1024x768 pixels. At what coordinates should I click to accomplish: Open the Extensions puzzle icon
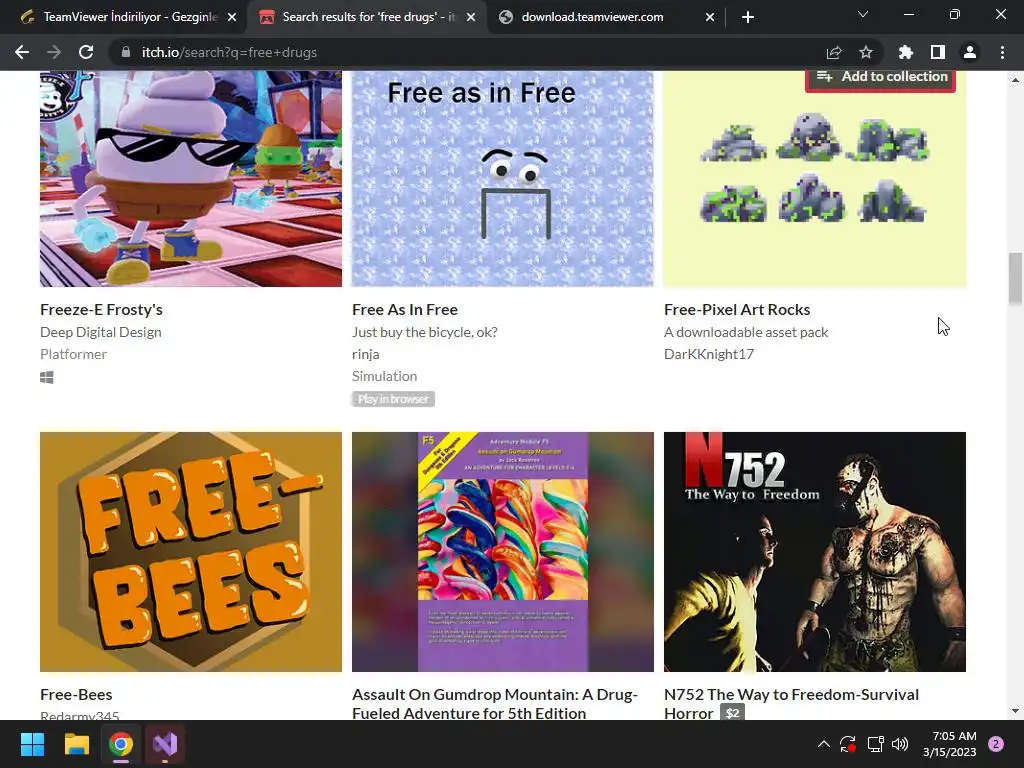coord(905,52)
